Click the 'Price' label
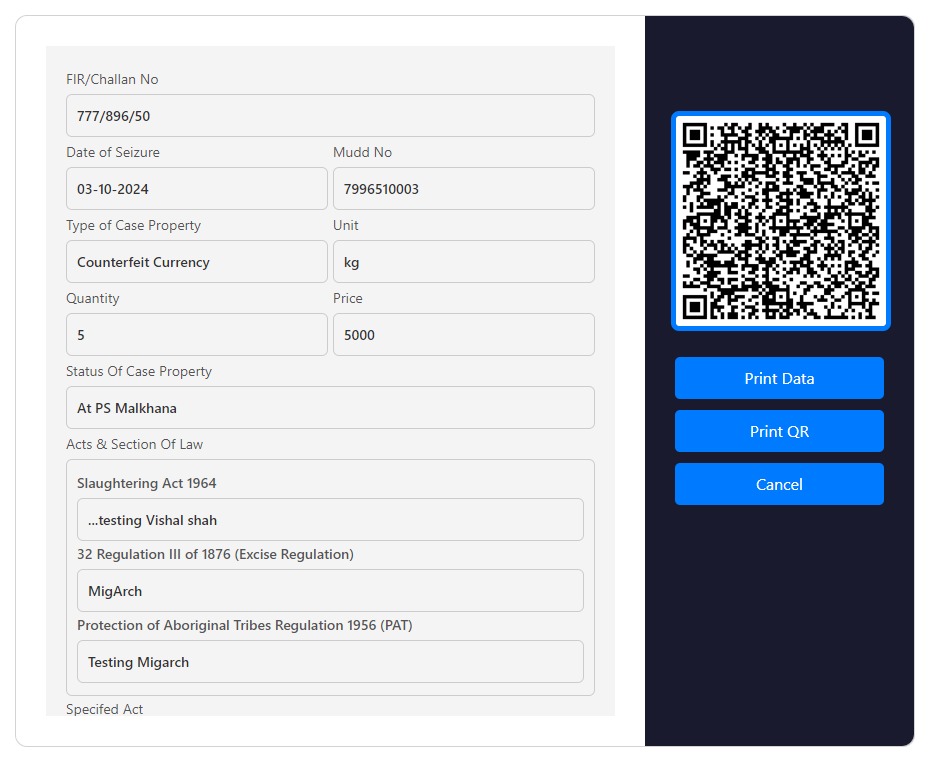 [x=348, y=298]
